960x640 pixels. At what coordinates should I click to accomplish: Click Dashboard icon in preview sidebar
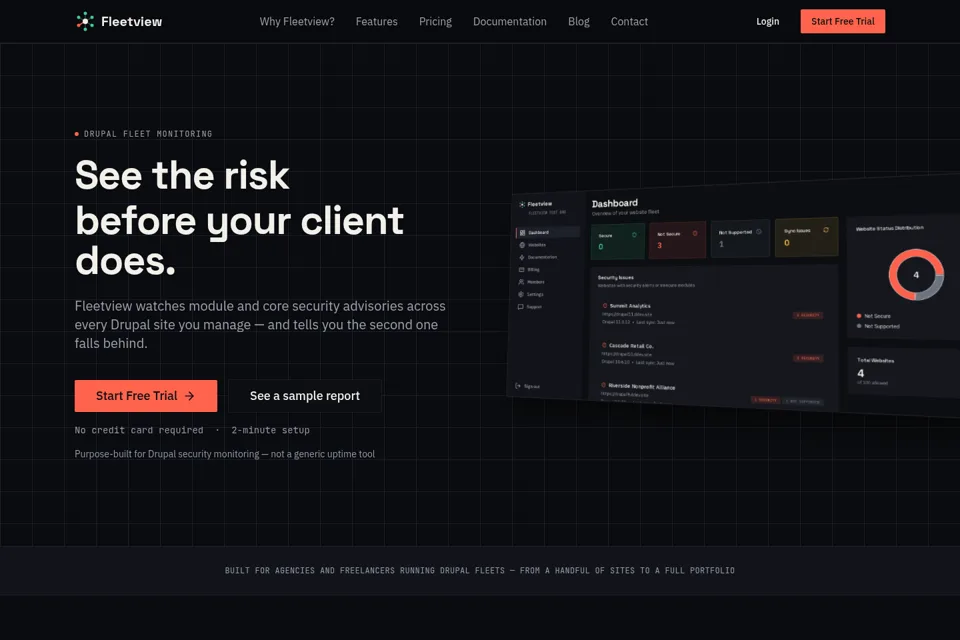(522, 233)
